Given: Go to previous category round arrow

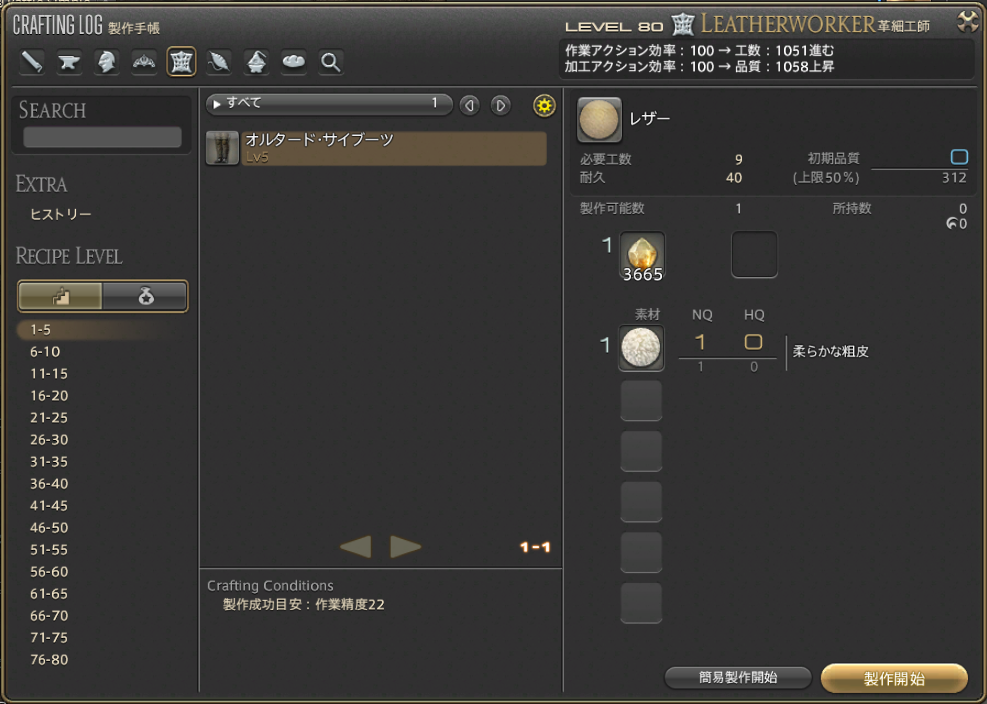Looking at the screenshot, I should click(469, 105).
